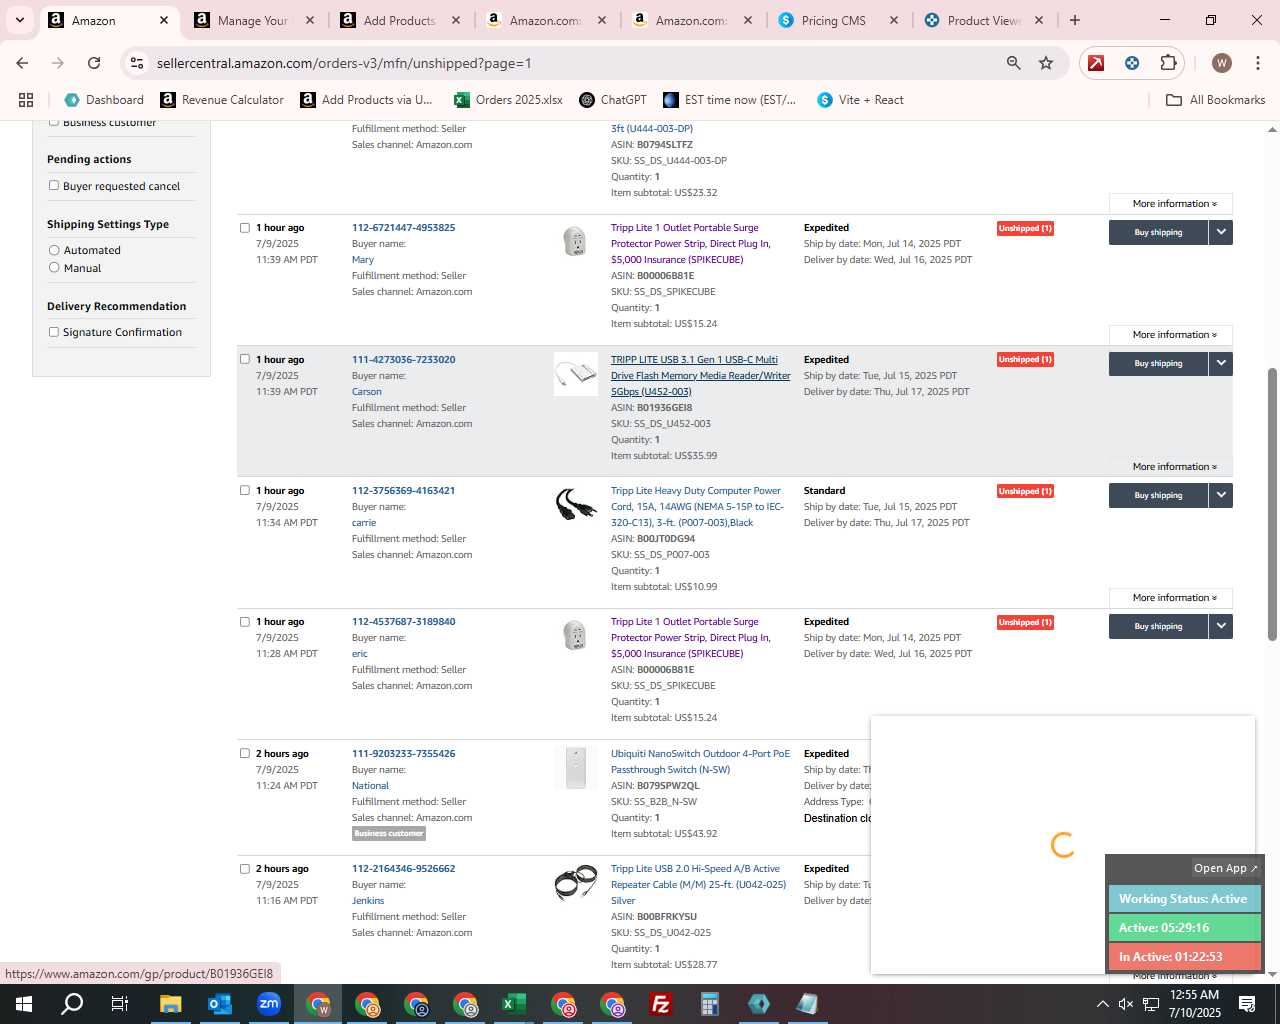The width and height of the screenshot is (1280, 1024).
Task: Open the ChatGPT bookmark
Action: click(x=613, y=100)
